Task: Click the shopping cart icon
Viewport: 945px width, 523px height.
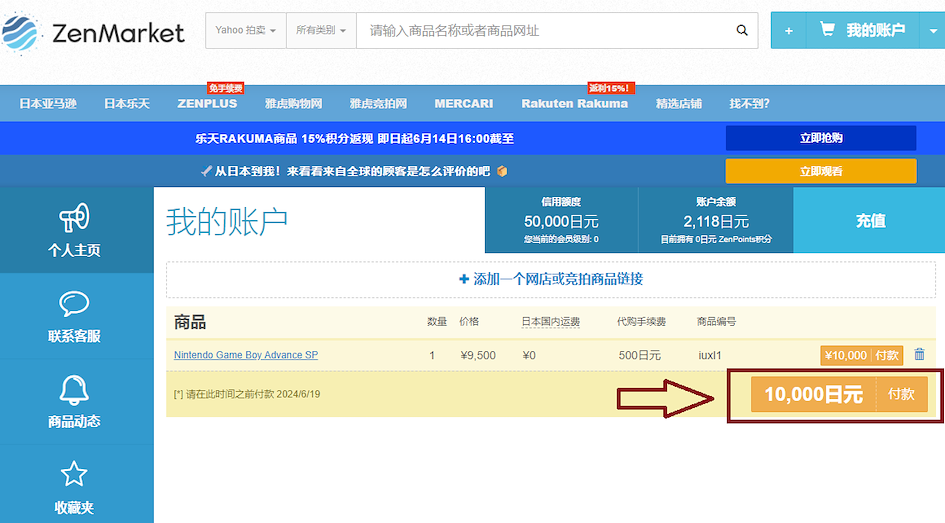Action: point(827,29)
